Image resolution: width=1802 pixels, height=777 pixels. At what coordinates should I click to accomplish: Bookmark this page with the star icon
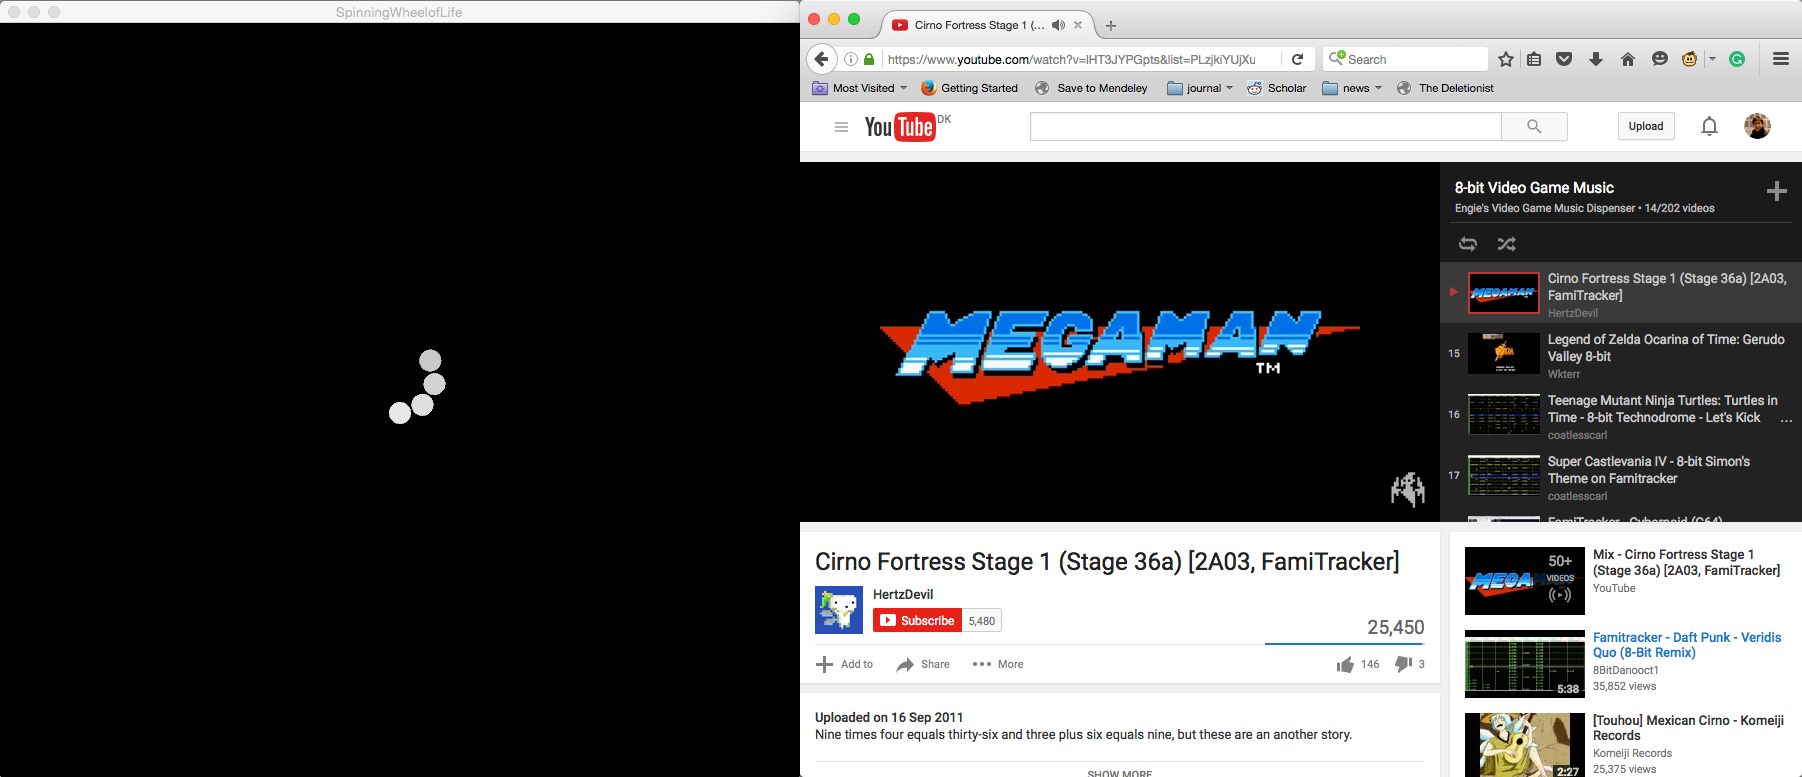[1506, 59]
